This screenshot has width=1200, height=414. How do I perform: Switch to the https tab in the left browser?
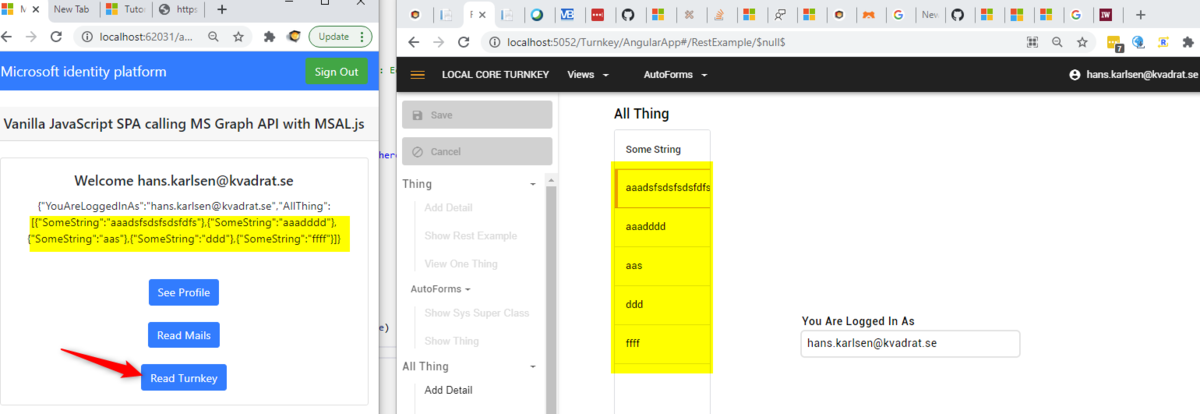coord(179,9)
